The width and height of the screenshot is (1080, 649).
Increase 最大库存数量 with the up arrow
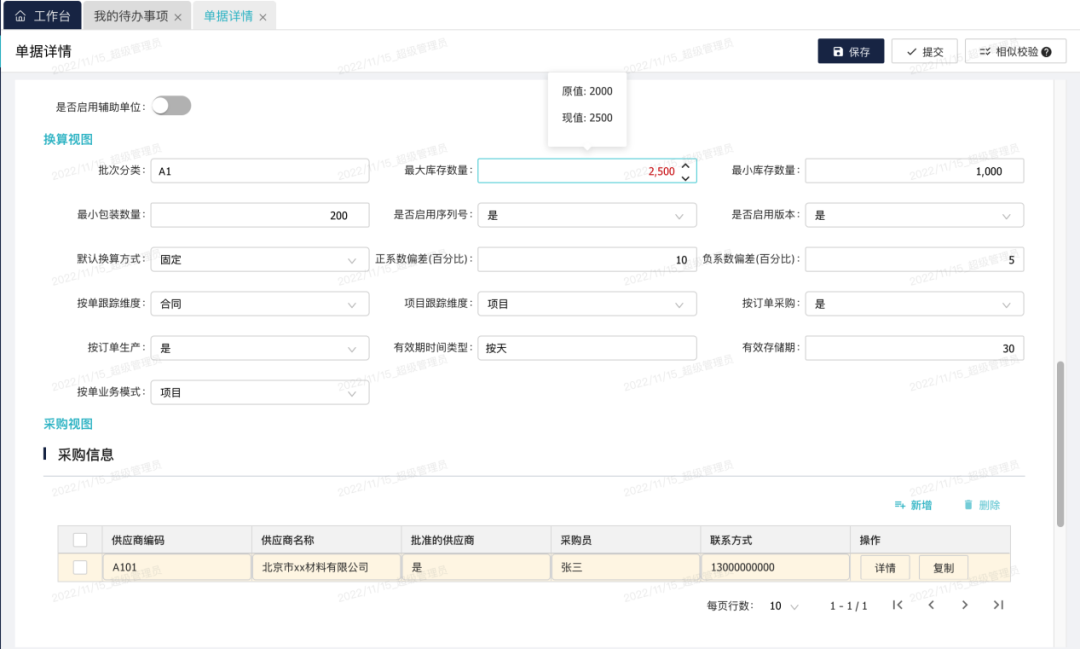click(685, 166)
